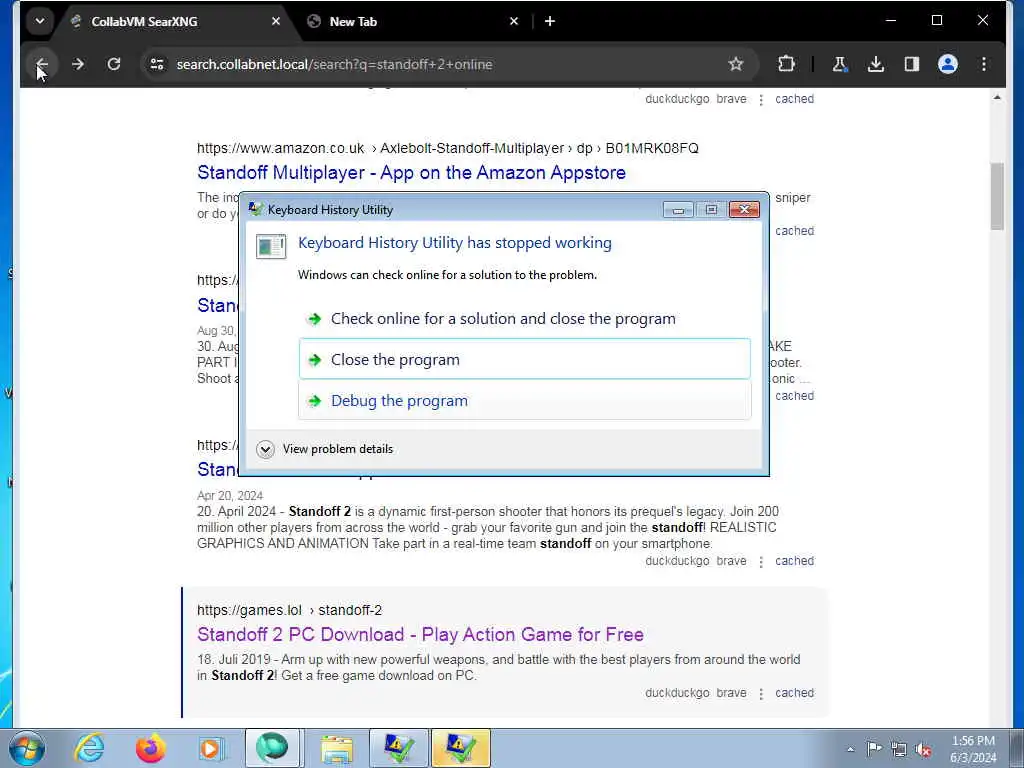Open cached link for Amazon Appstore result
Screen dimensions: 1024x768
[794, 231]
